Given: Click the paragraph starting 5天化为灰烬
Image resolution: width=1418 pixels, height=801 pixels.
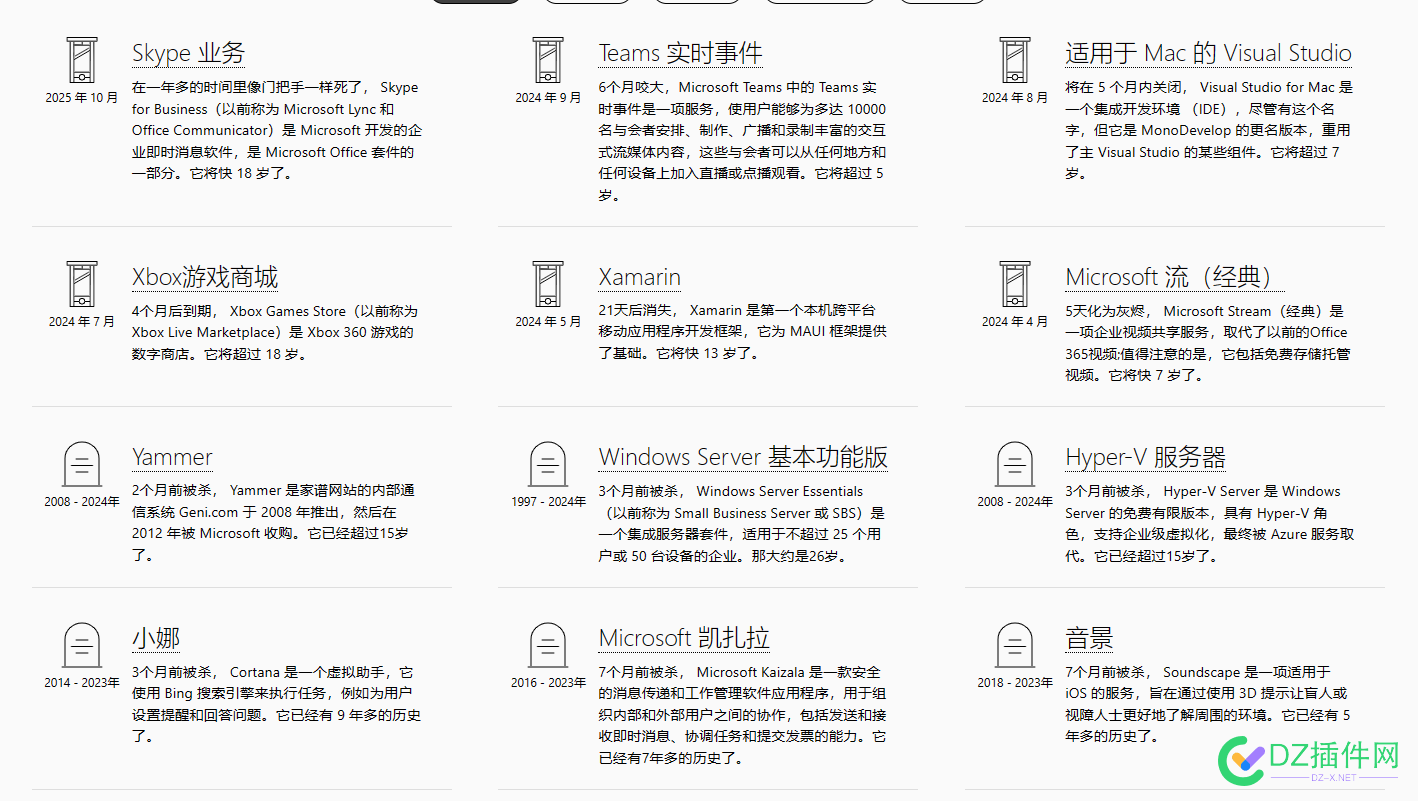Looking at the screenshot, I should pos(1207,343).
